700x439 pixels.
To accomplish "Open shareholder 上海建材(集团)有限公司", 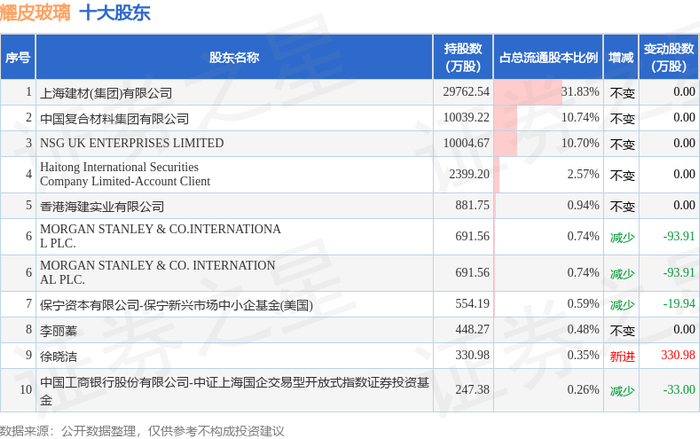I will click(x=106, y=92).
